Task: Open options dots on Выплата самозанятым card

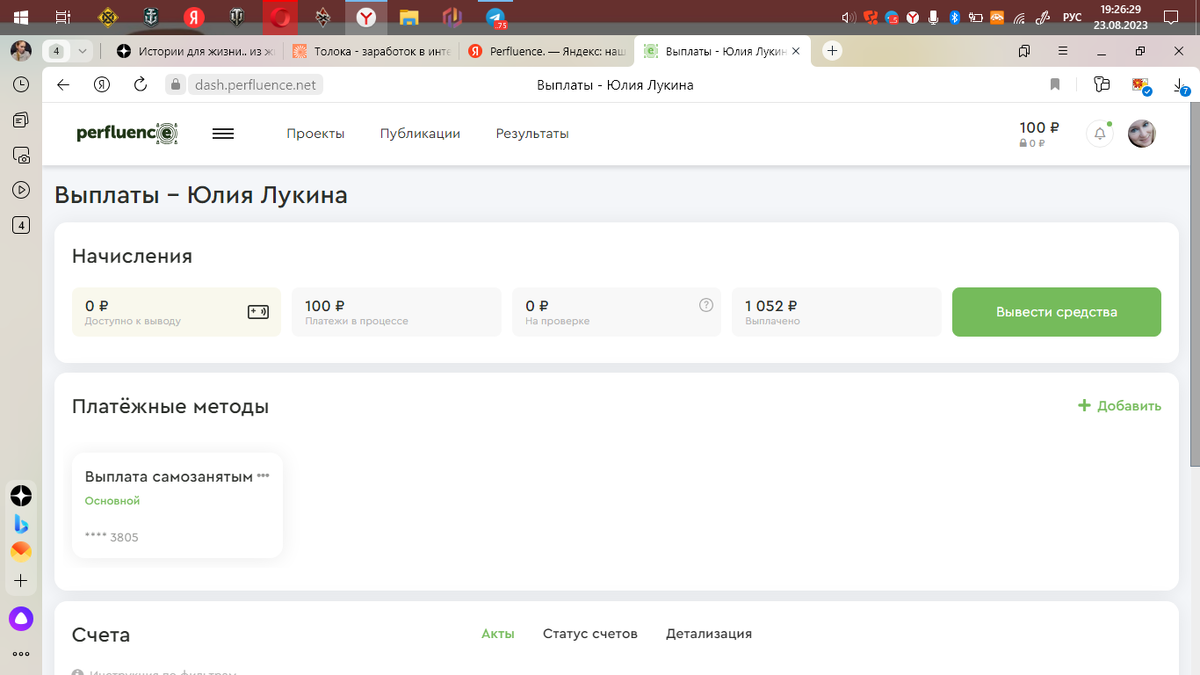Action: [263, 476]
